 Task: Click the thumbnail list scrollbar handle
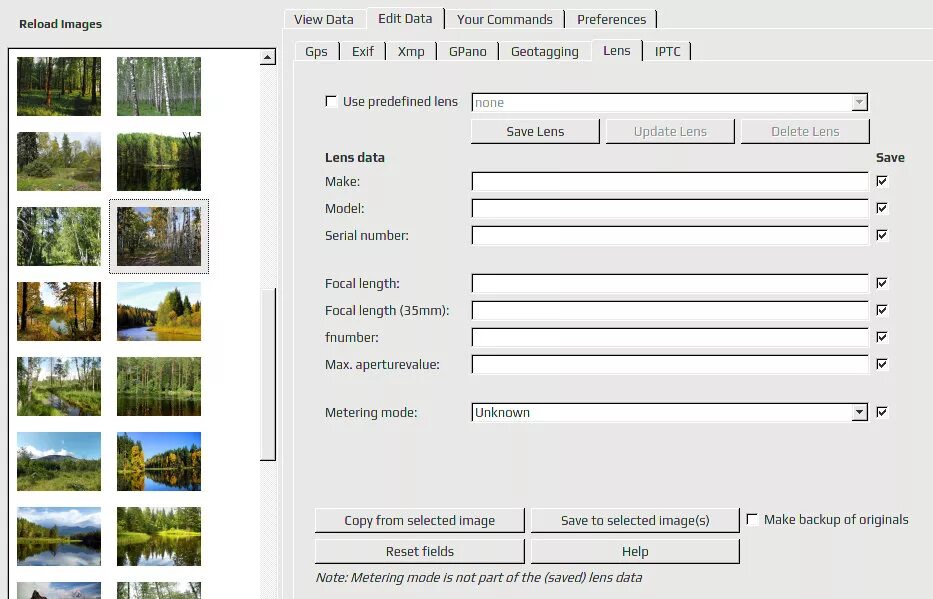(x=268, y=374)
